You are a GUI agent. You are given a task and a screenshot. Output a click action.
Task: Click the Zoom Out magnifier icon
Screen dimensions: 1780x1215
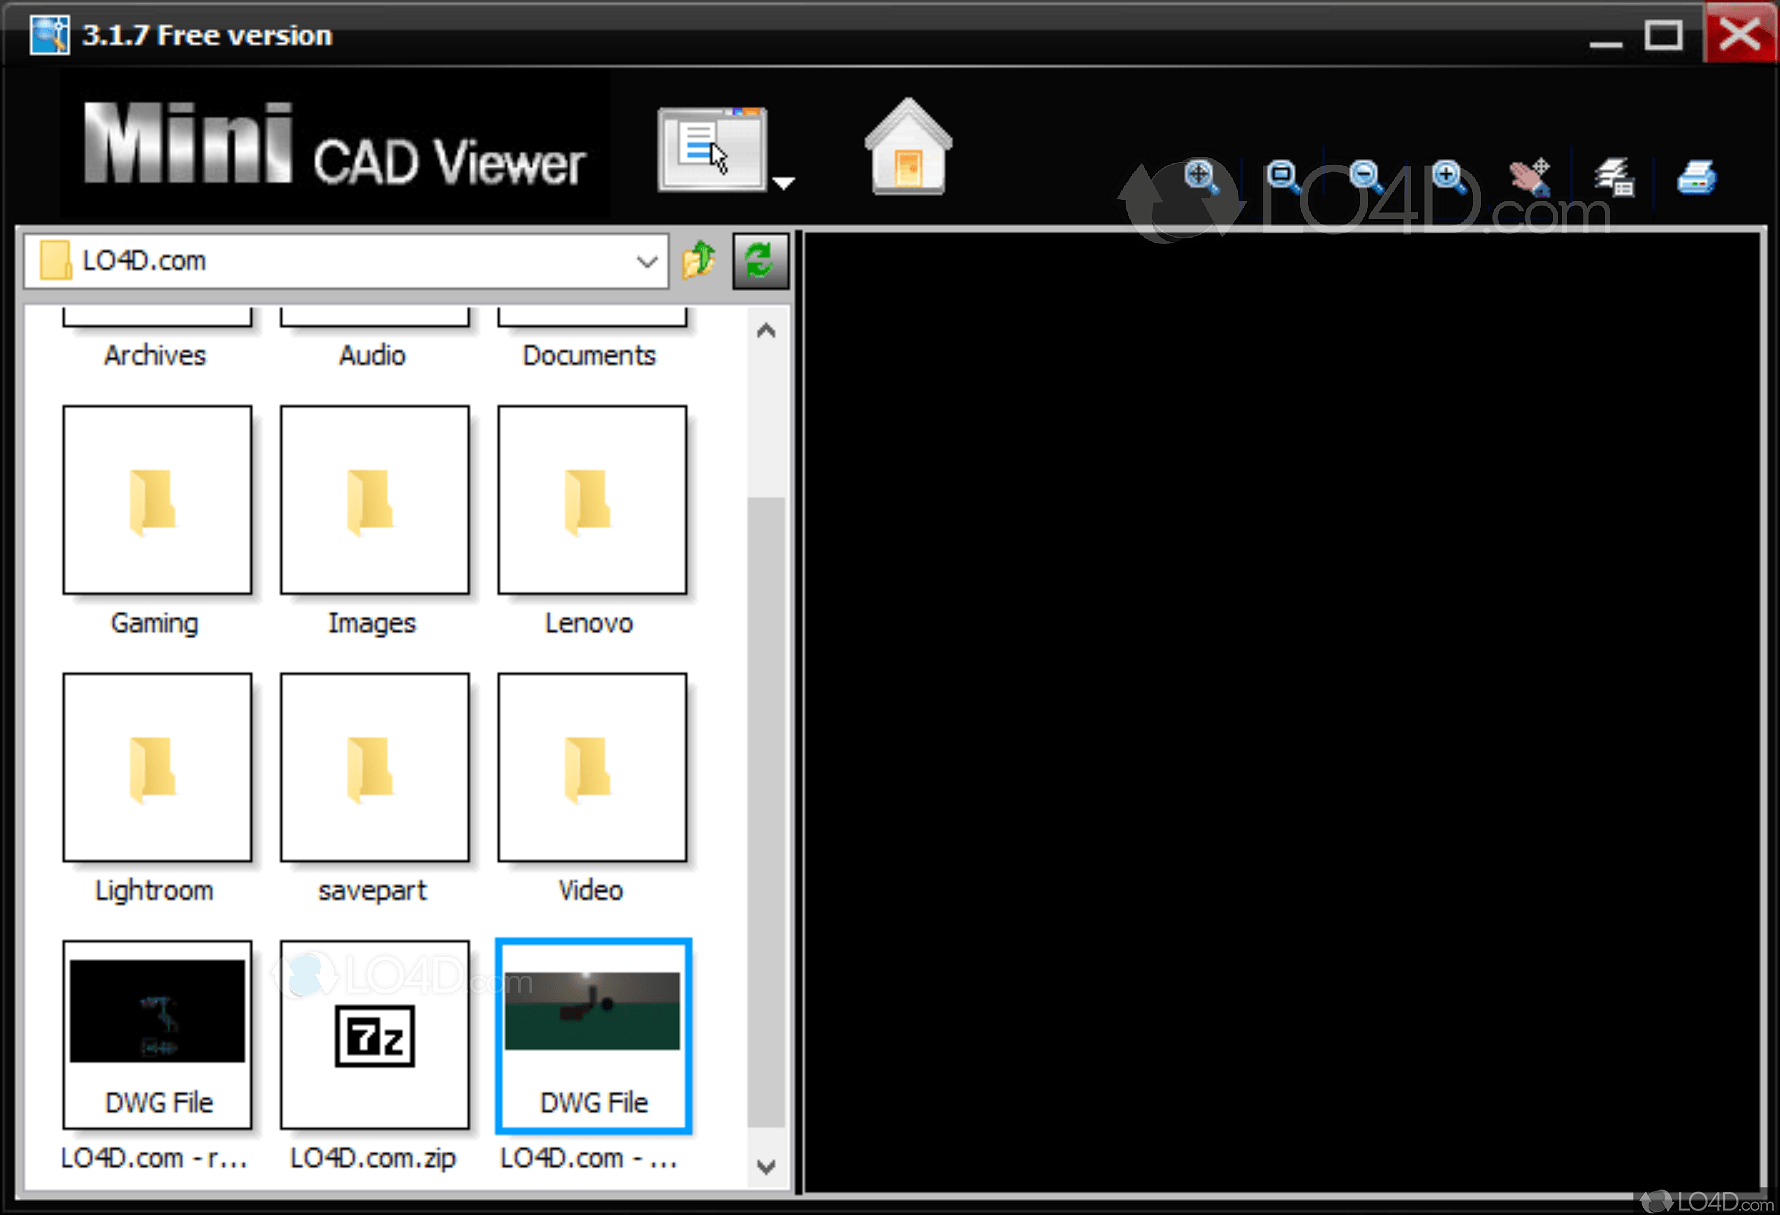tap(1366, 177)
